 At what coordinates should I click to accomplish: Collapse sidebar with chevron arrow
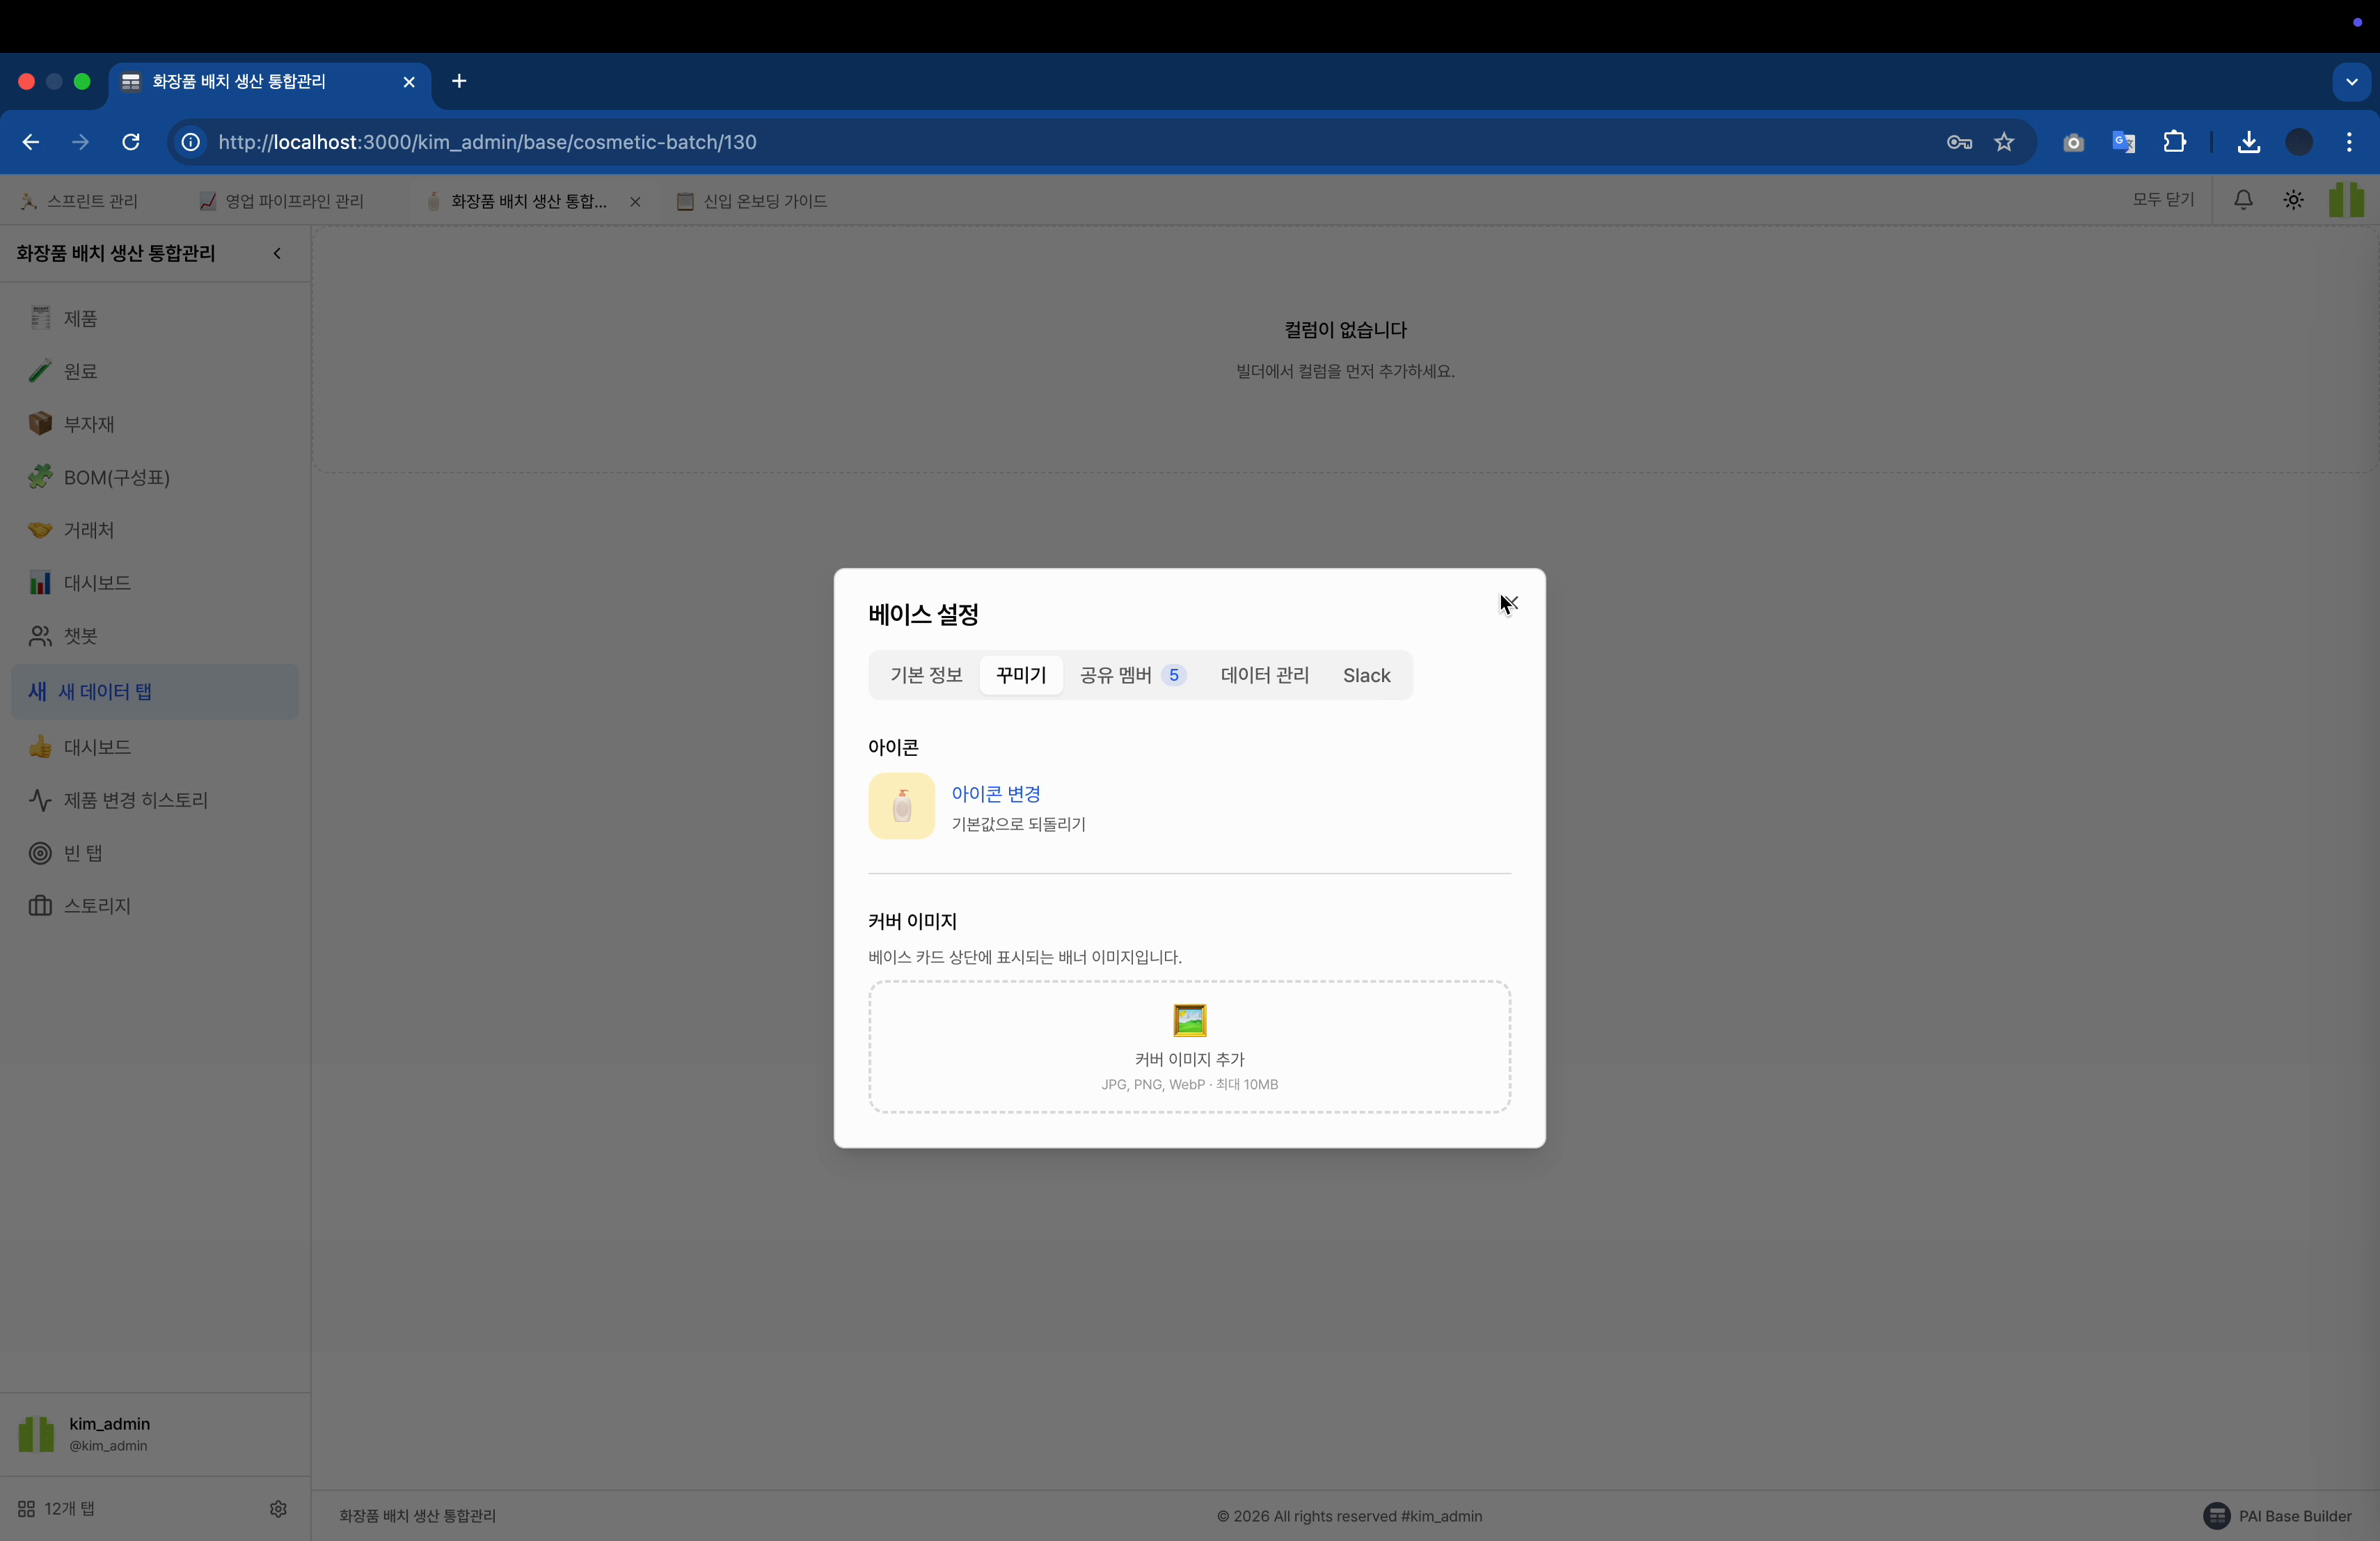277,254
